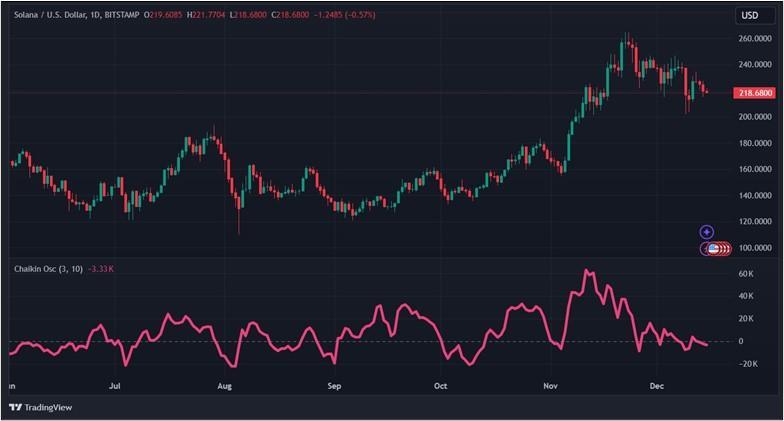Click the TradingView logo
Viewport: 784px width, 421px height.
pos(40,408)
